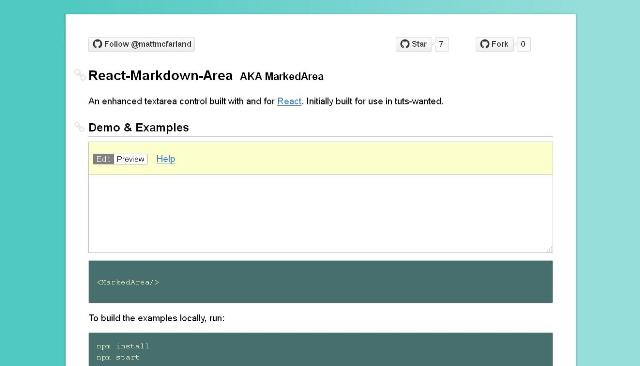The height and width of the screenshot is (366, 640).
Task: Click the npm start code line
Action: click(x=118, y=357)
